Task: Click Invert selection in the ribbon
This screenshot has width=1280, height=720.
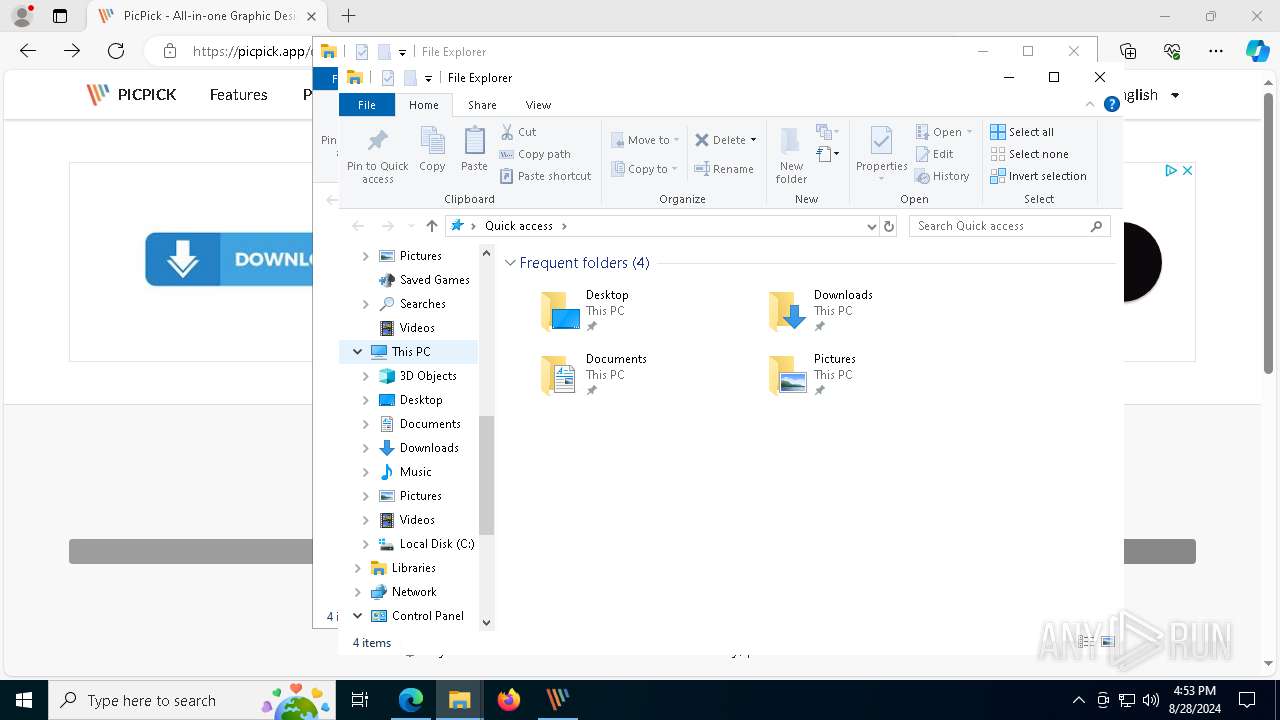Action: click(x=1038, y=176)
